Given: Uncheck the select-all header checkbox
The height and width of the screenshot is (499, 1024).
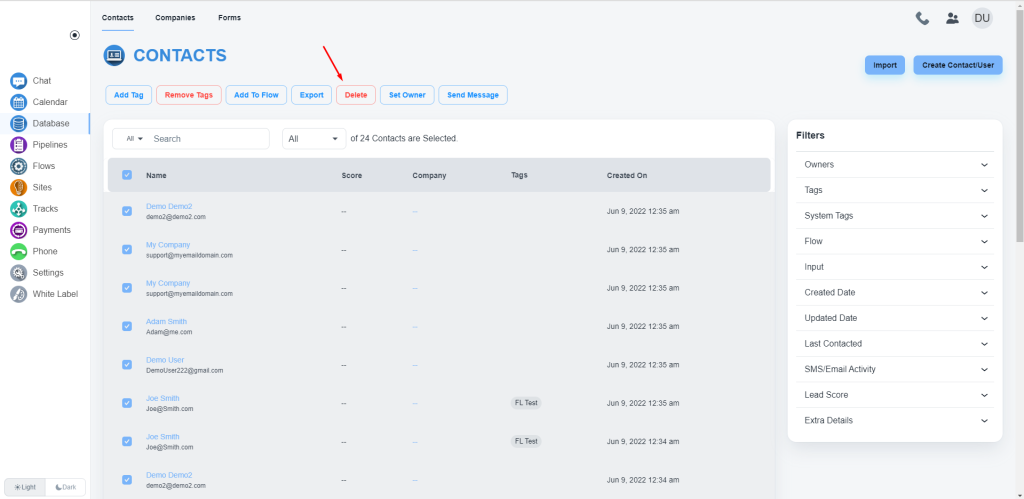Looking at the screenshot, I should point(127,175).
